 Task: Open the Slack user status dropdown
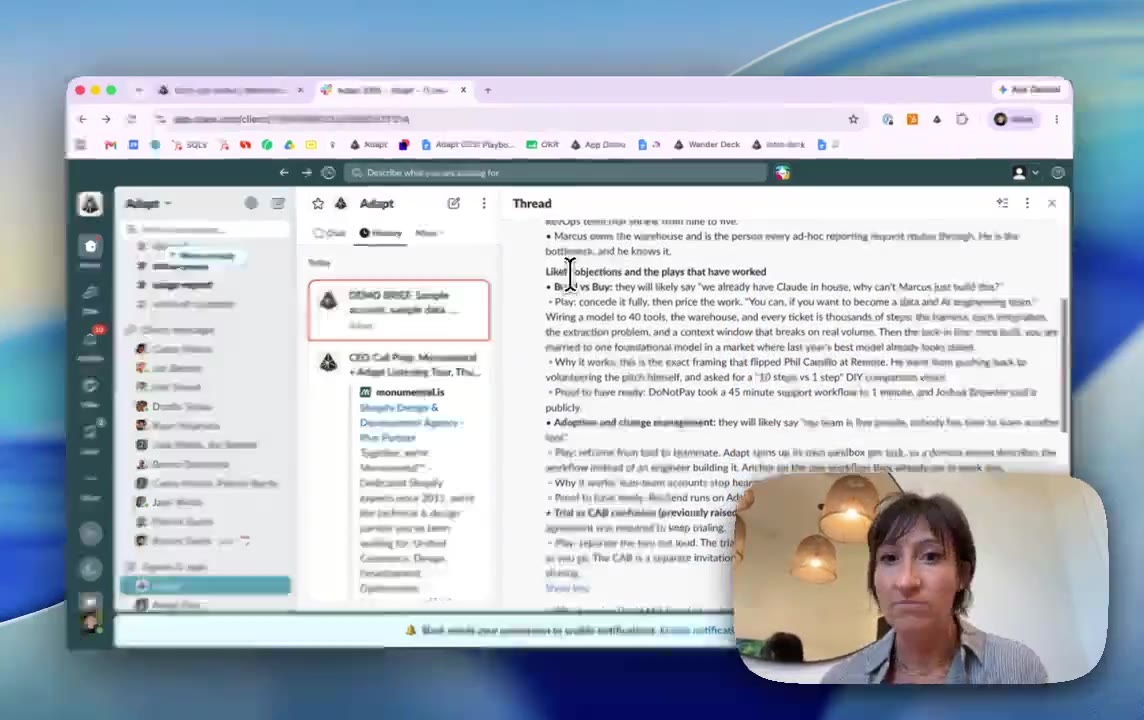1025,172
